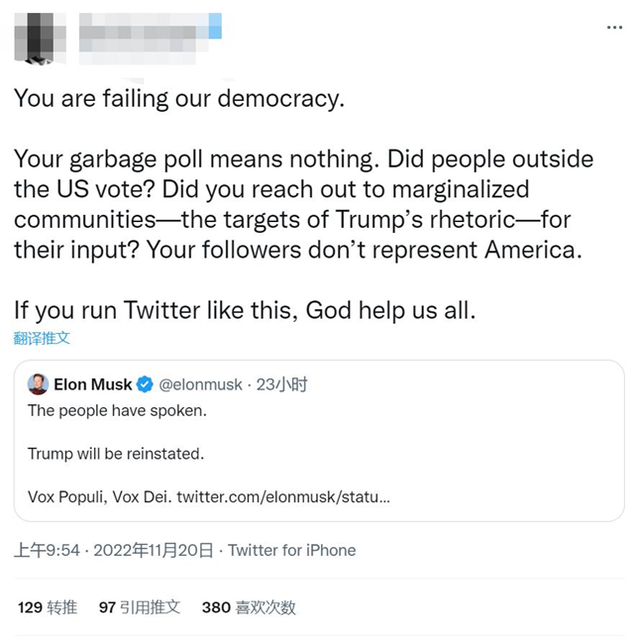View the 97 引用推文 quote tweets
The height and width of the screenshot is (643, 640).
coord(139,607)
